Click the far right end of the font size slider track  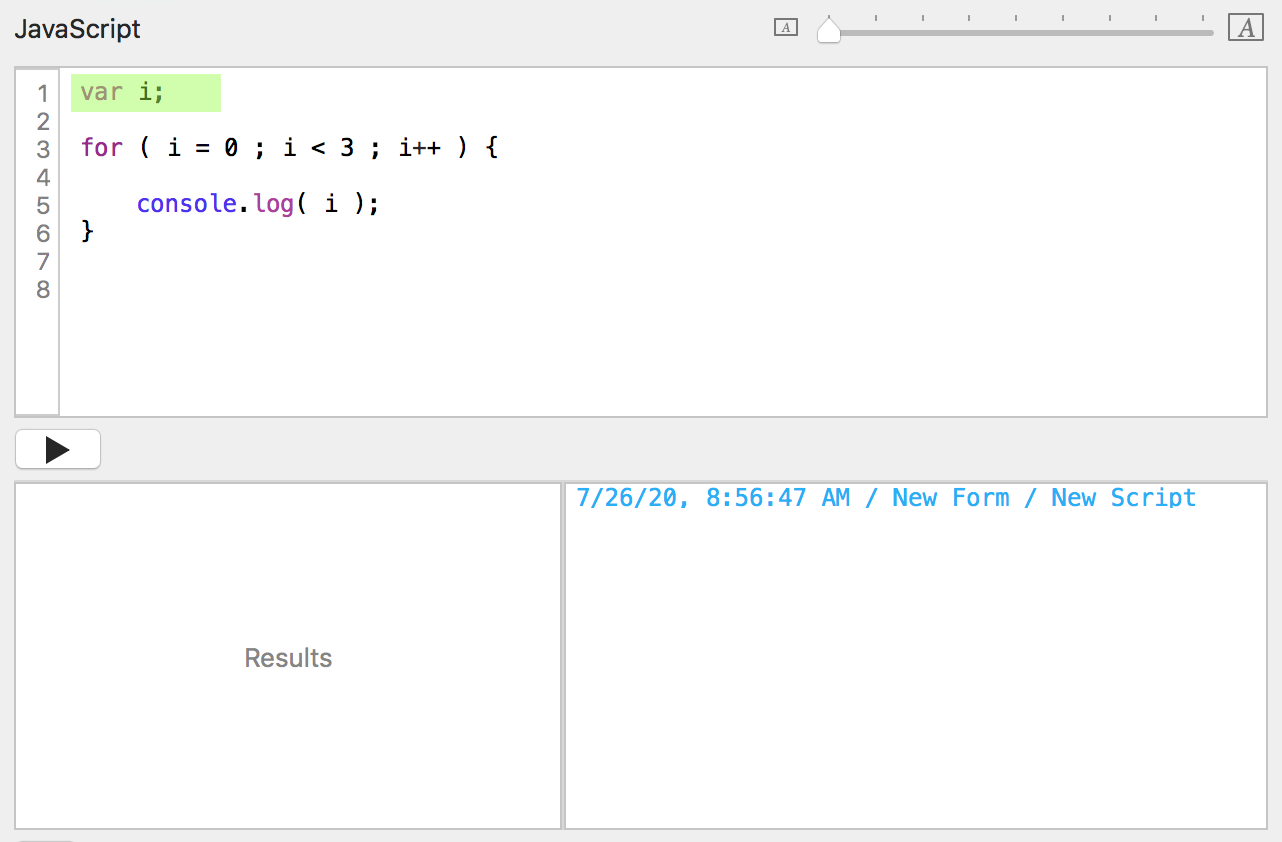click(x=1210, y=32)
